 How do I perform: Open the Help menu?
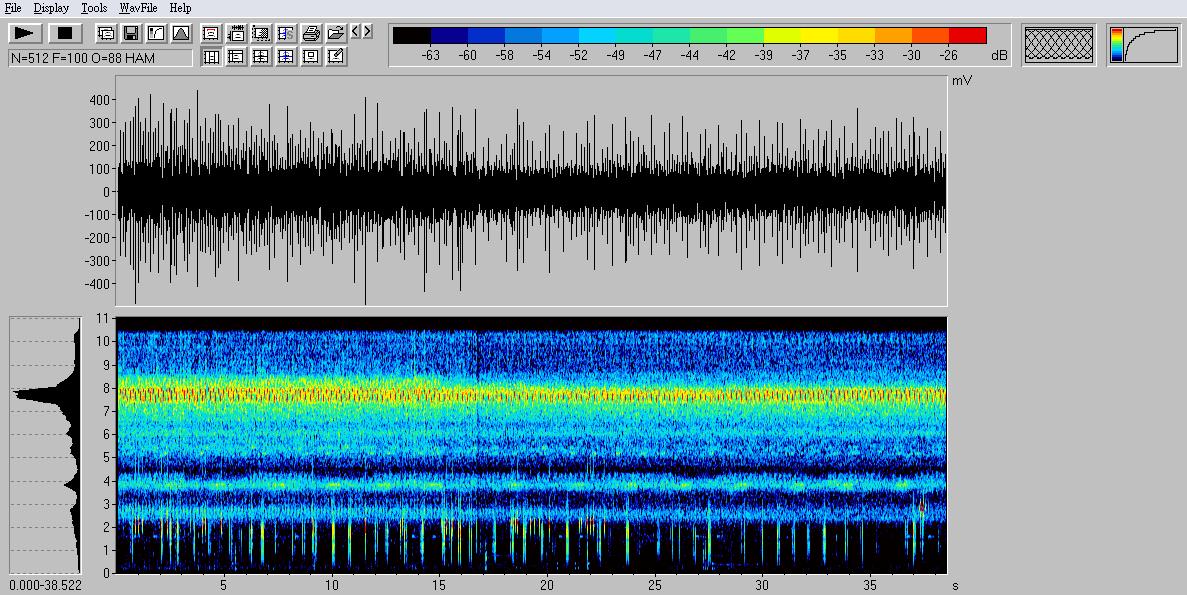point(180,8)
